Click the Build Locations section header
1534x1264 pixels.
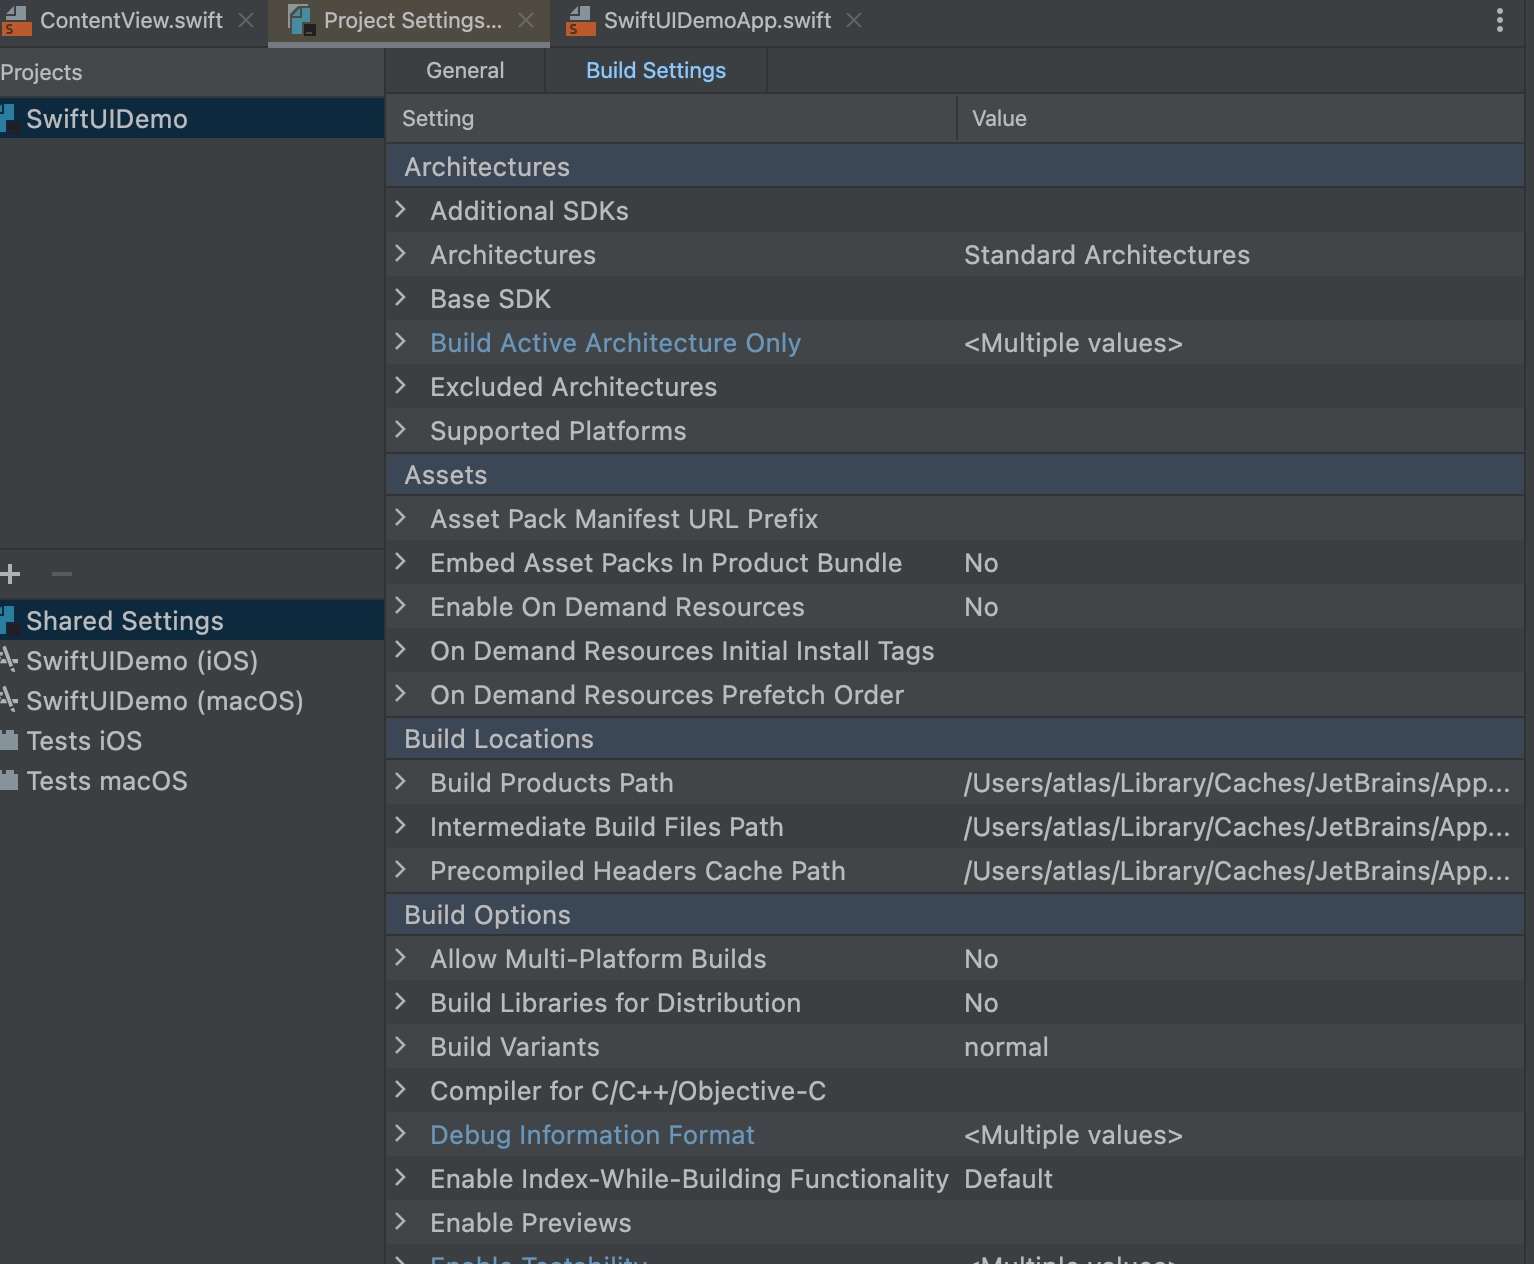[955, 739]
